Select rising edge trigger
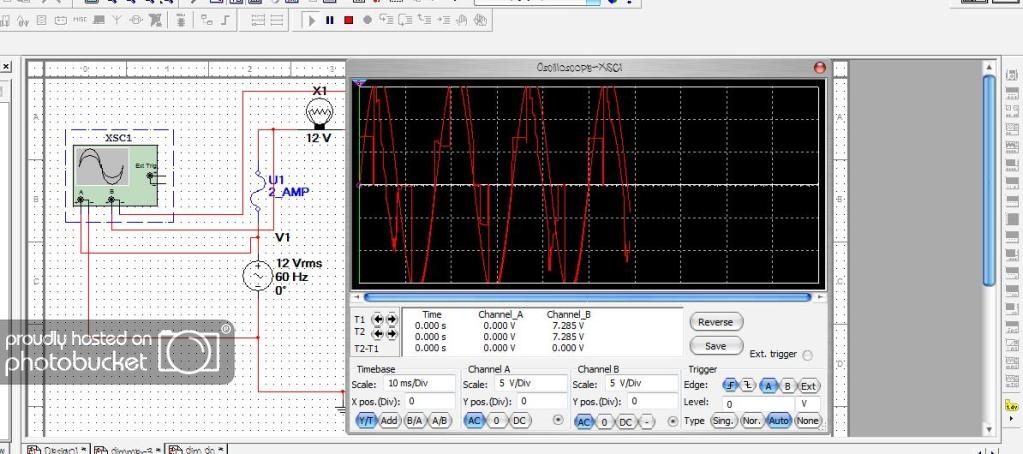The width and height of the screenshot is (1023, 454). 731,386
